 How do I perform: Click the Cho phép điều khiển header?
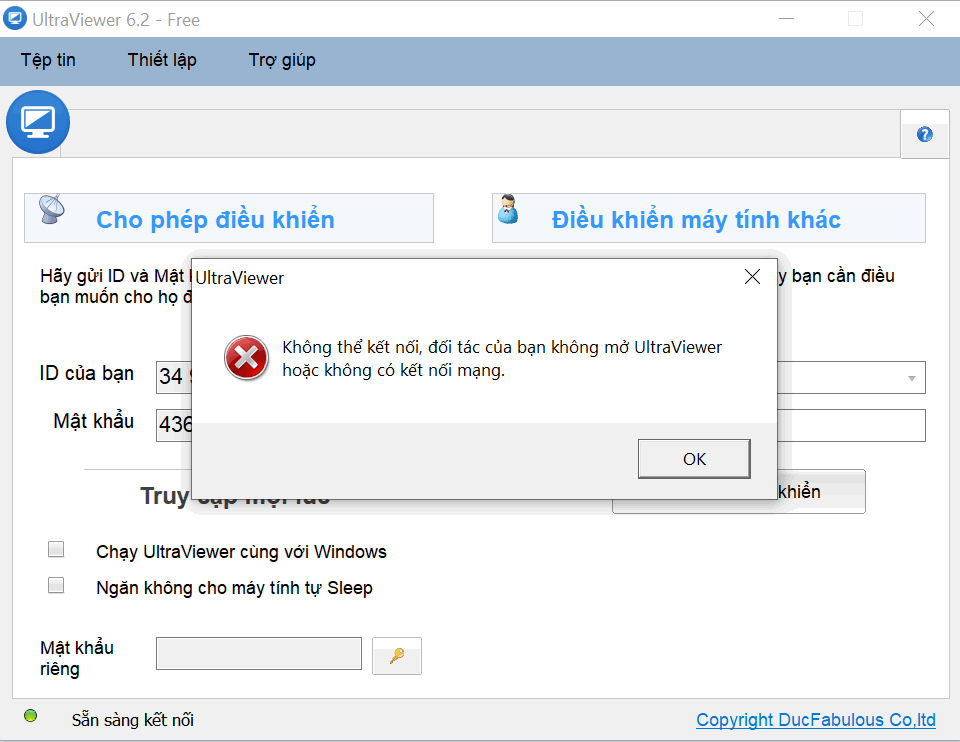pyautogui.click(x=229, y=219)
